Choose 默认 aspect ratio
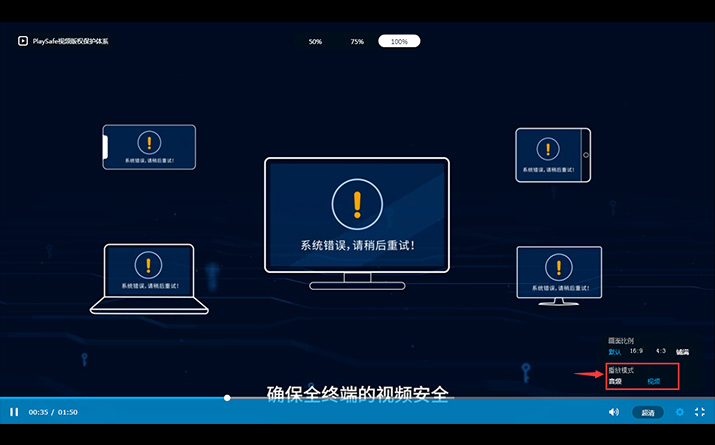Image resolution: width=715 pixels, height=445 pixels. tap(615, 352)
